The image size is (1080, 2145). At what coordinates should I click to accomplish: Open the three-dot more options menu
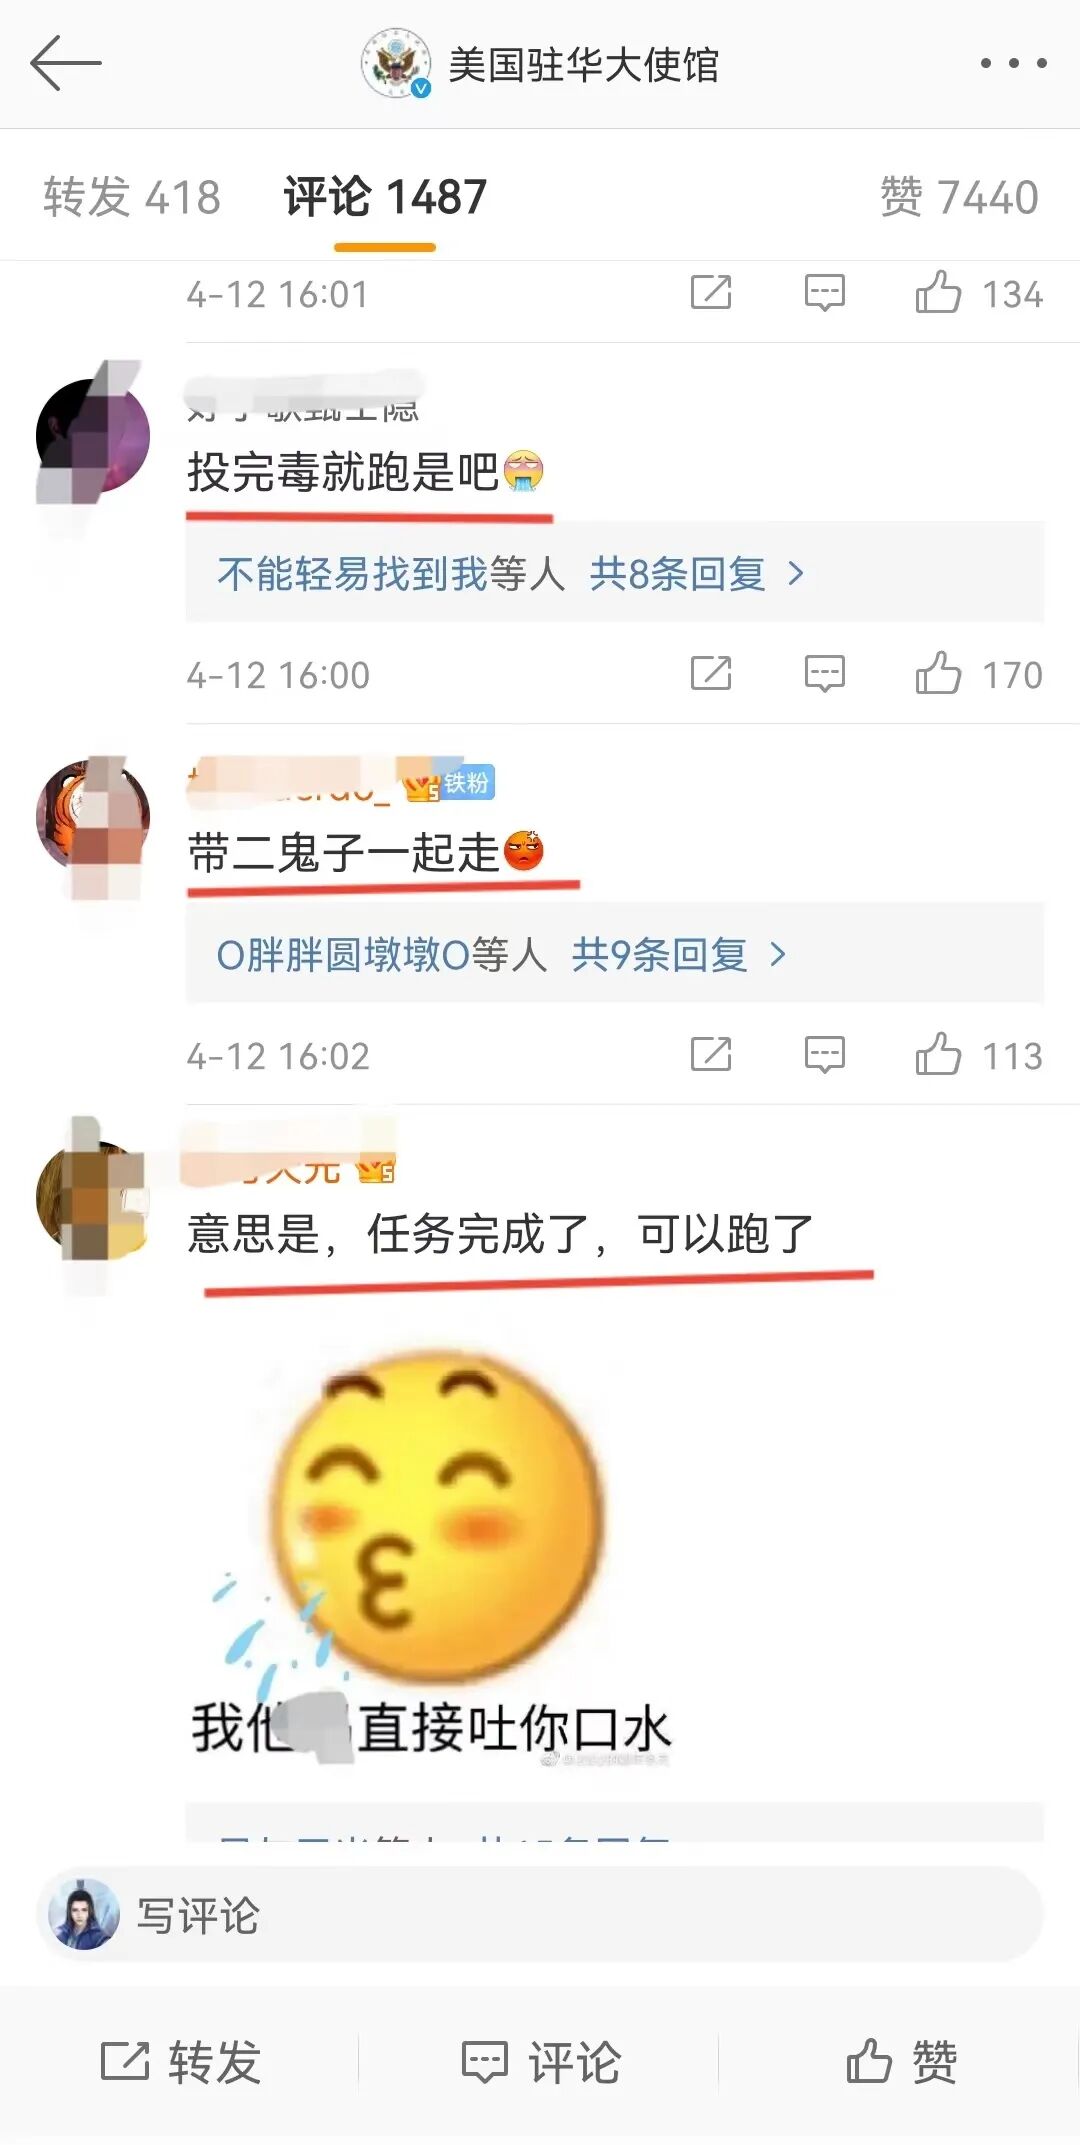1013,63
